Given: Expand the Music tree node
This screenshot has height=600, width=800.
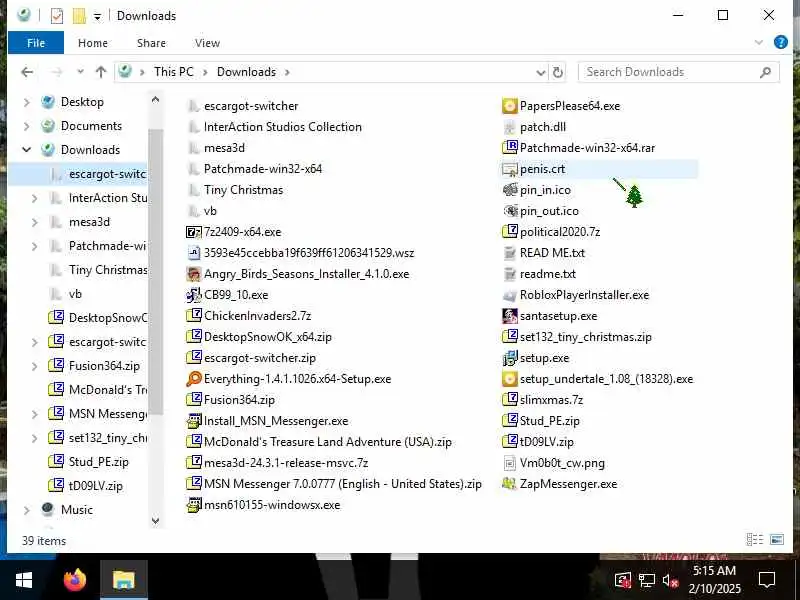Looking at the screenshot, I should point(27,510).
